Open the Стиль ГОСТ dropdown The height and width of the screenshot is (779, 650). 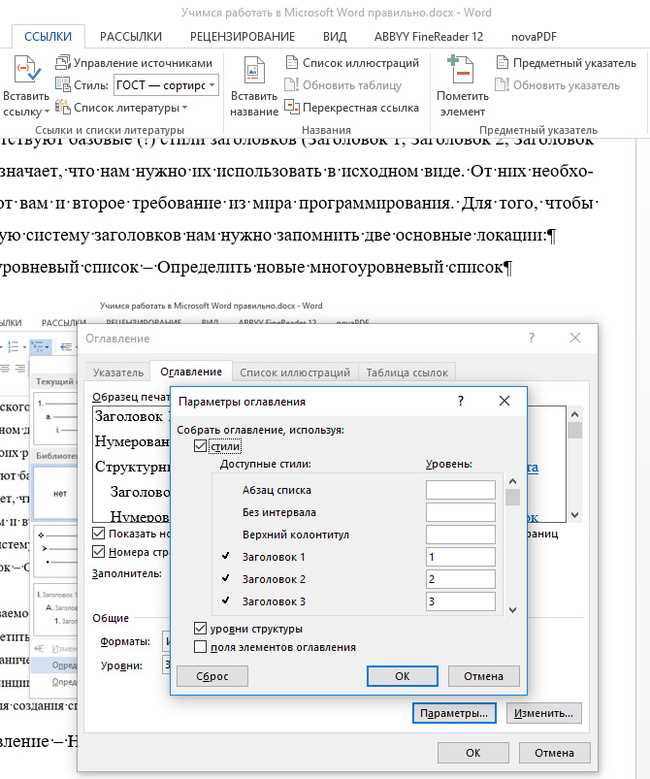coord(213,85)
